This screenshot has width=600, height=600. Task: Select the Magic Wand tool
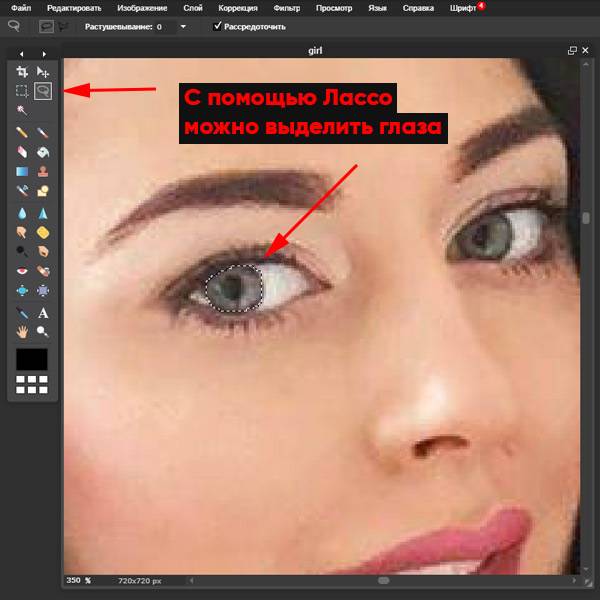click(22, 110)
